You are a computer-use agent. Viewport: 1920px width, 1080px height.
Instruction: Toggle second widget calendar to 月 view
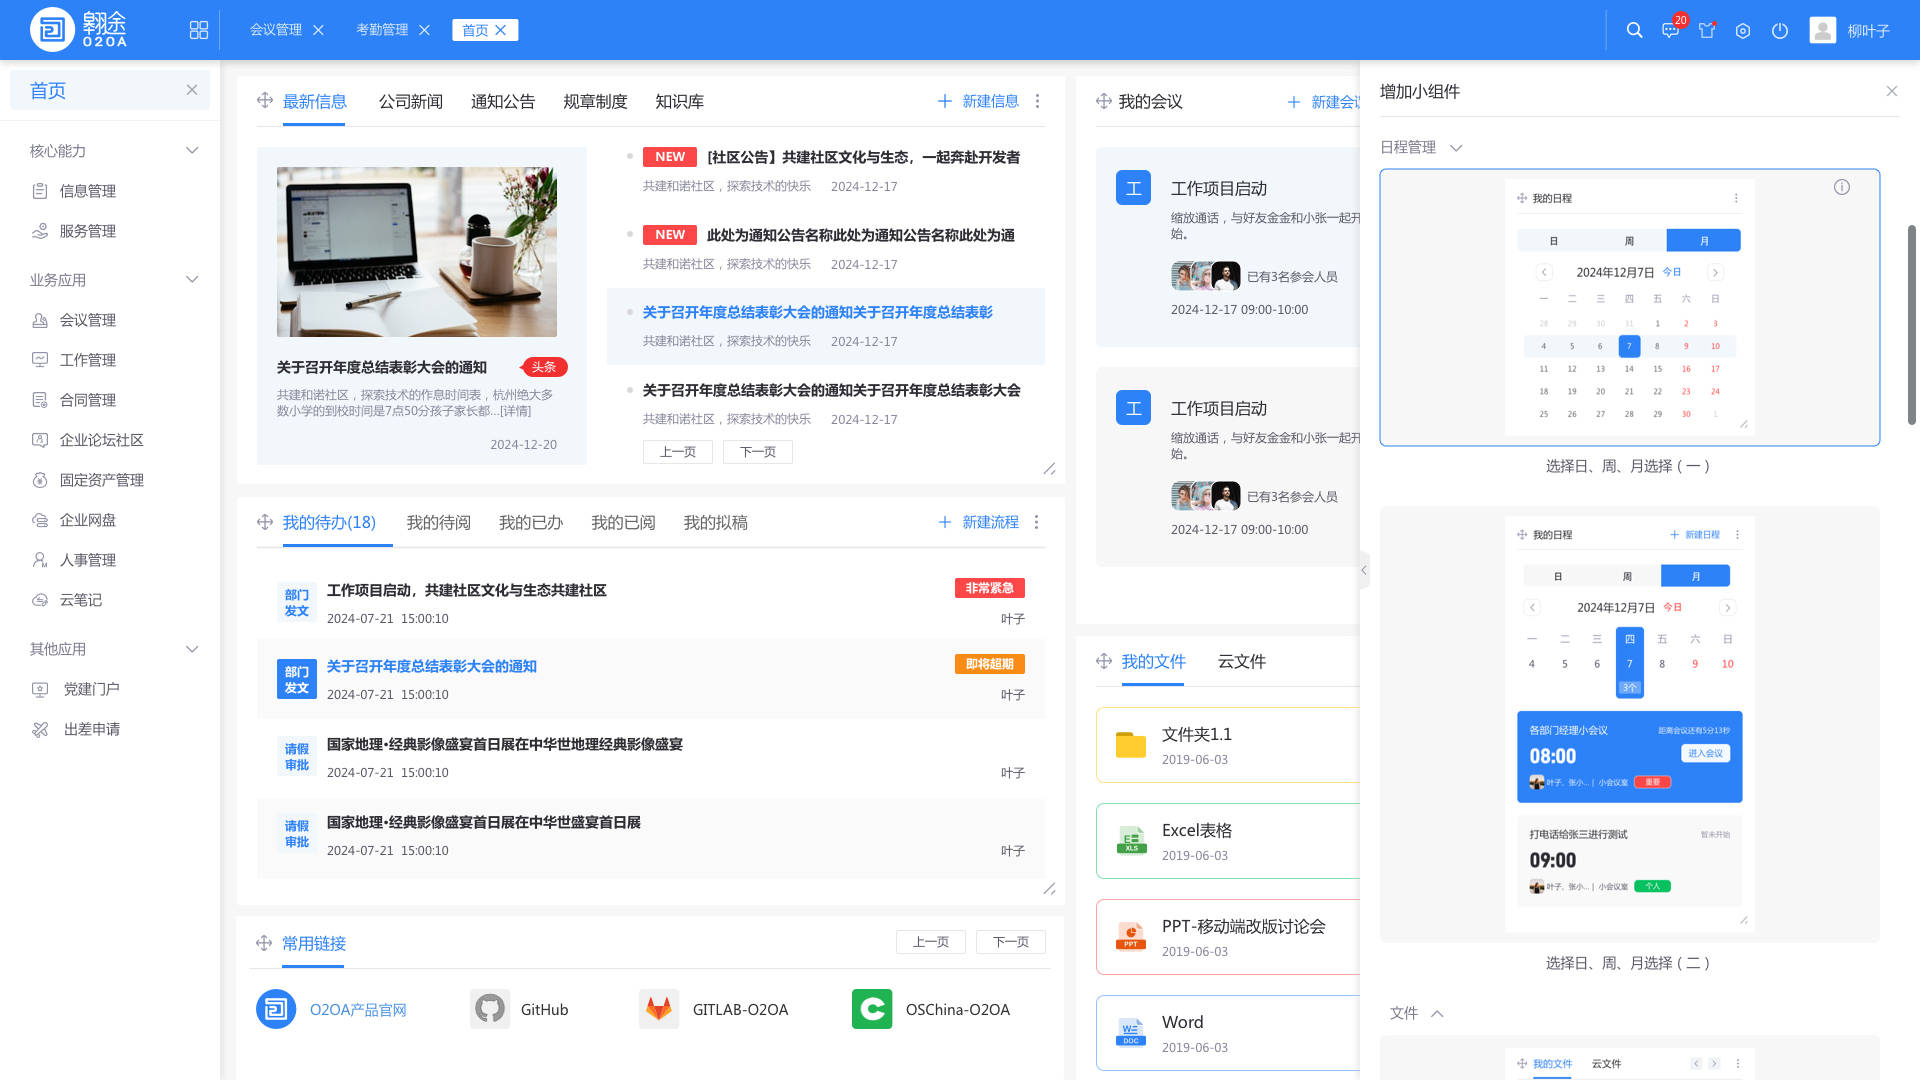tap(1695, 575)
